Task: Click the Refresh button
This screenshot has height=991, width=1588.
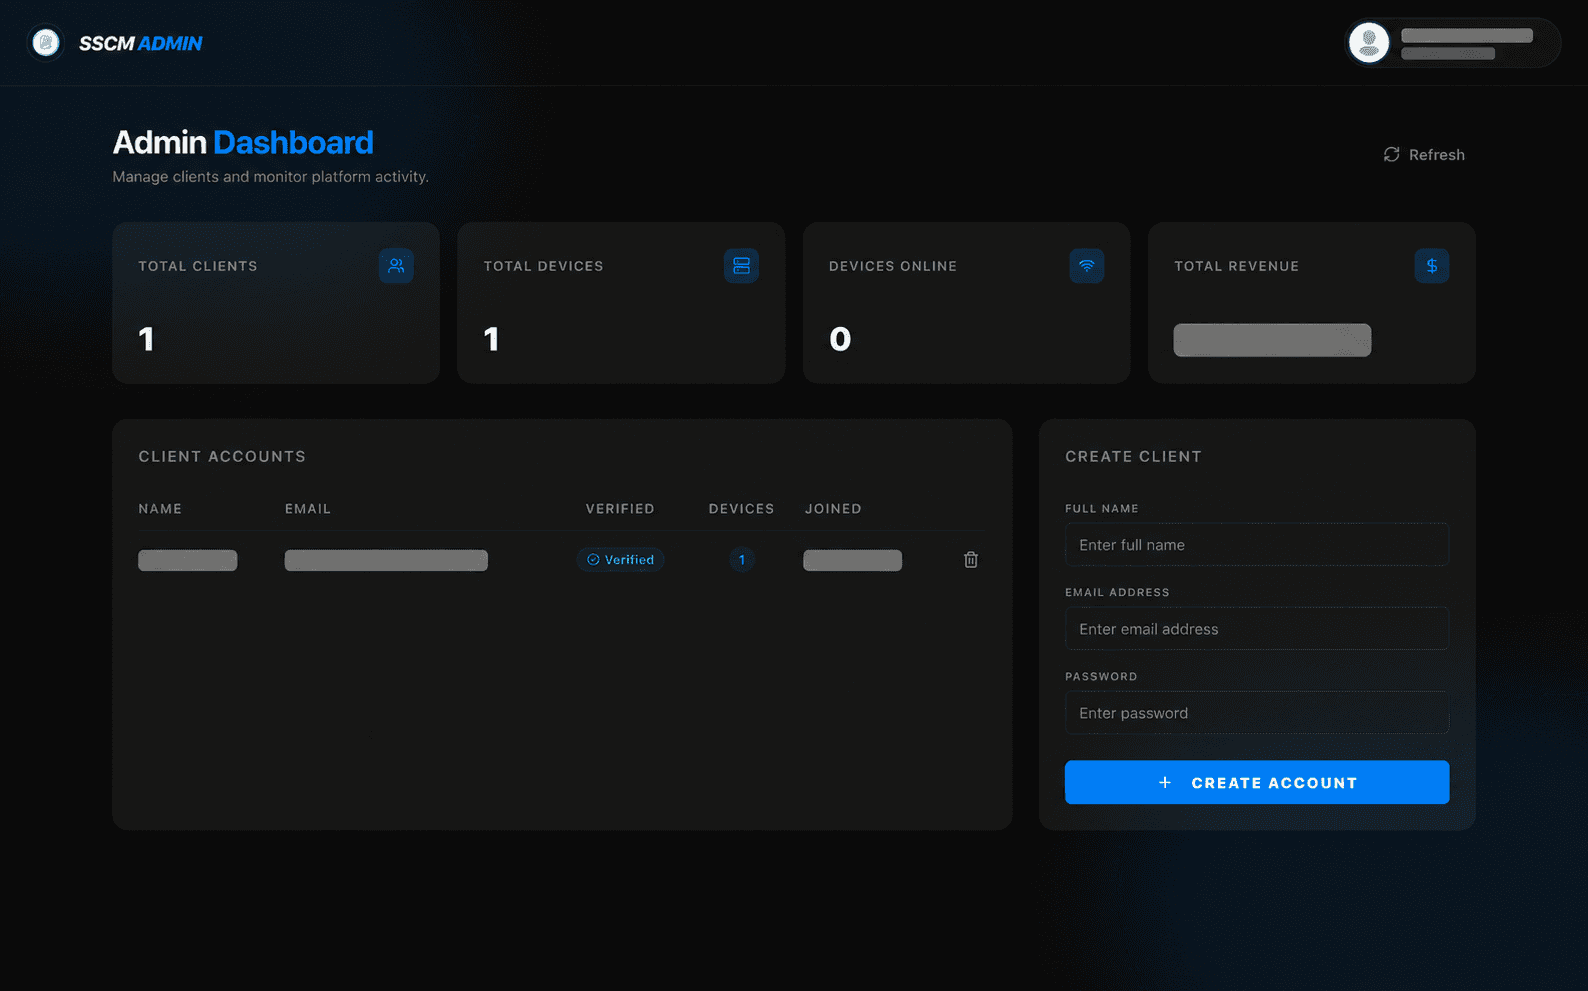Action: (x=1424, y=155)
